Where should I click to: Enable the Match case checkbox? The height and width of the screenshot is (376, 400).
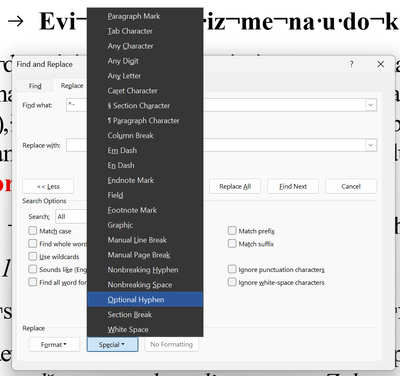point(33,231)
